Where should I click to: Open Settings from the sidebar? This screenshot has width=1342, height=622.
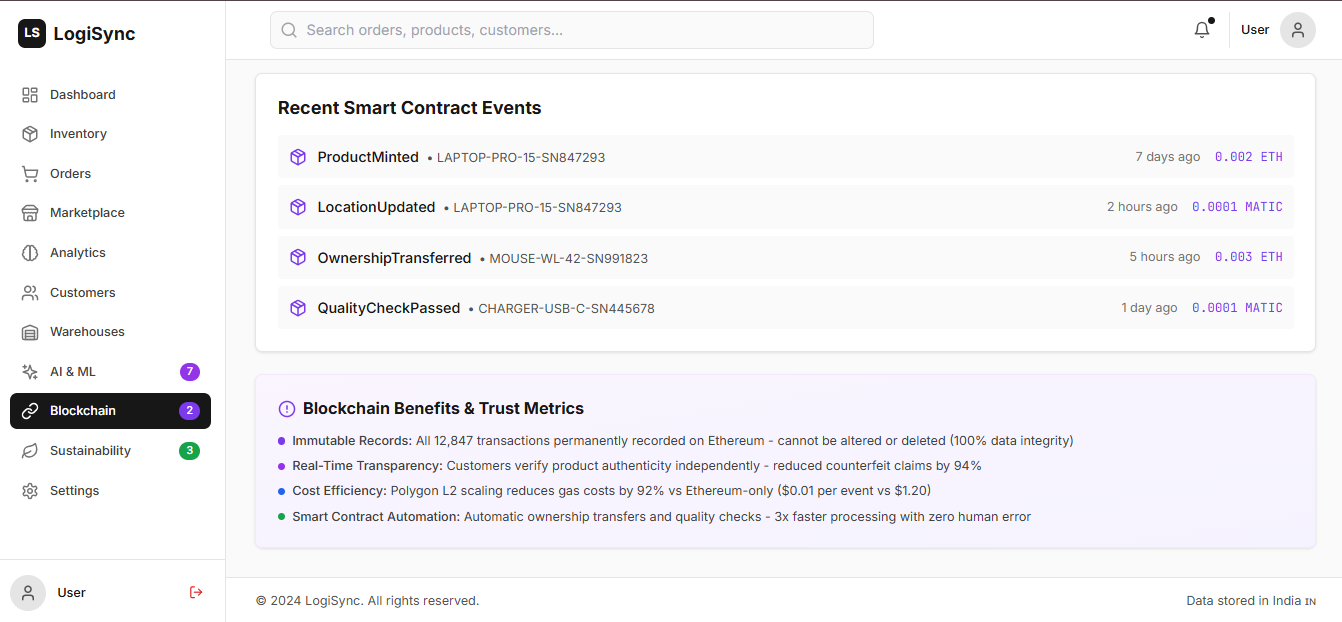pos(75,491)
